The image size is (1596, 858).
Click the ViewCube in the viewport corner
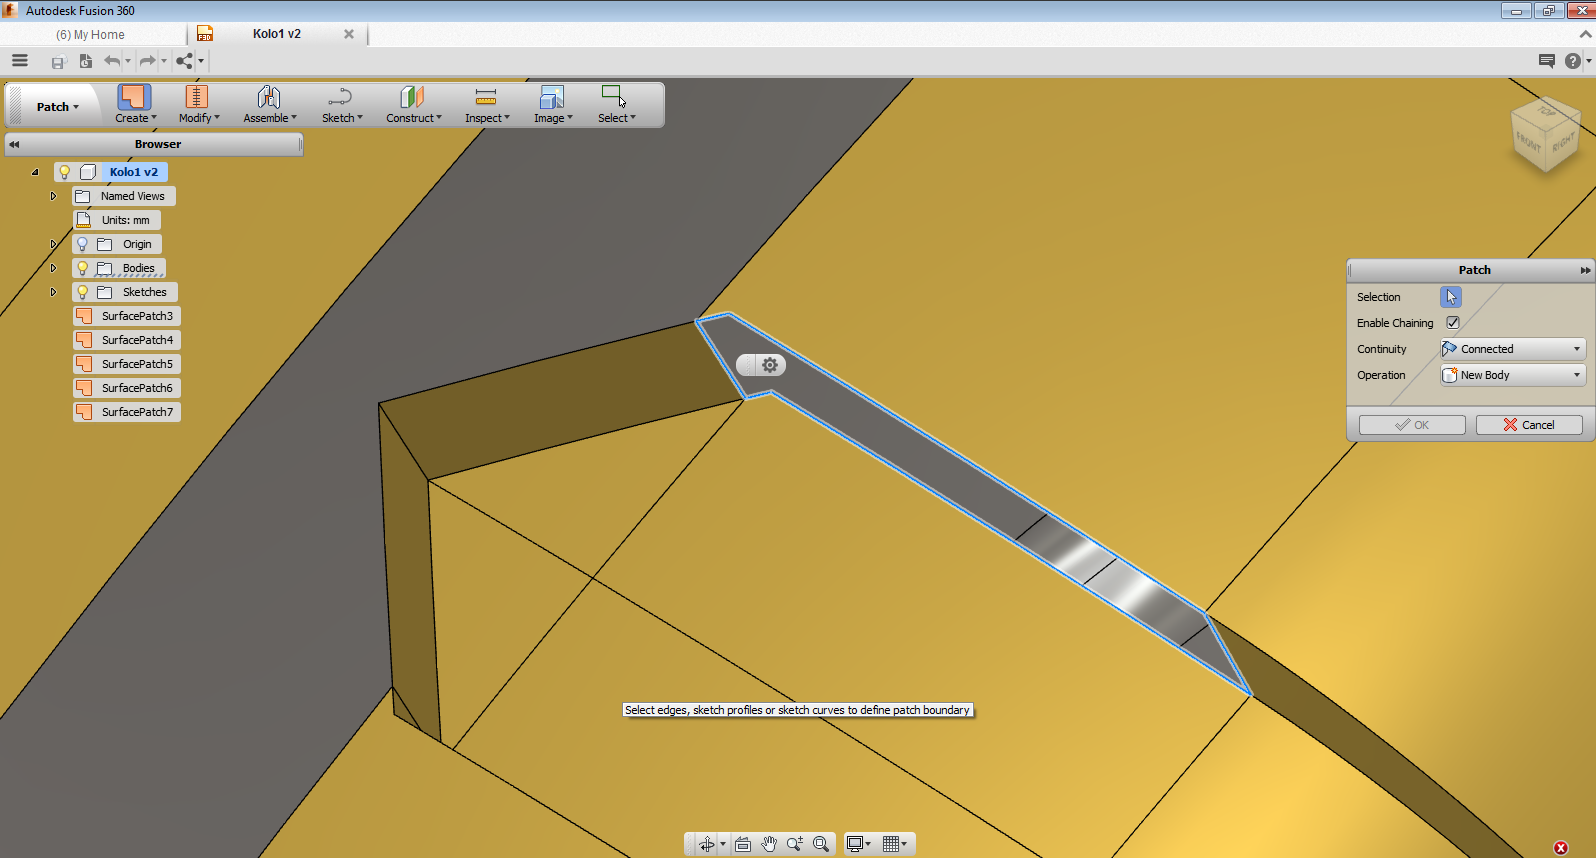click(x=1545, y=137)
